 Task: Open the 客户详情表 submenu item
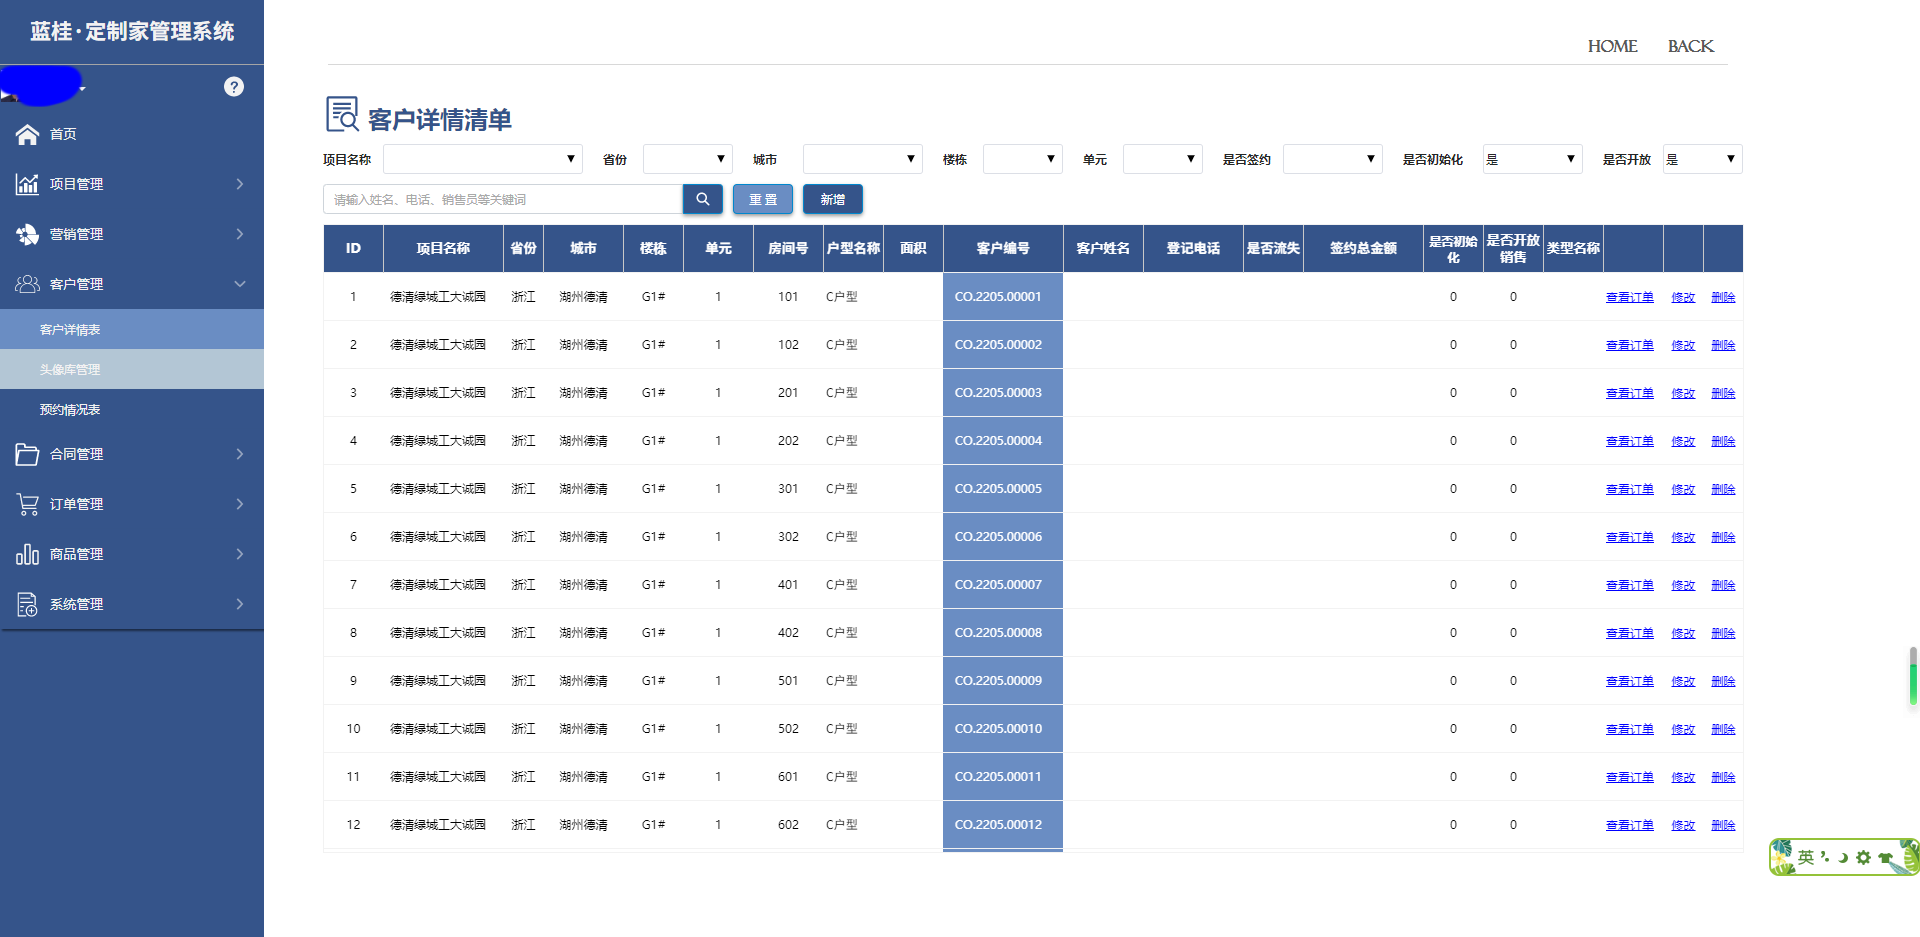pyautogui.click(x=132, y=329)
